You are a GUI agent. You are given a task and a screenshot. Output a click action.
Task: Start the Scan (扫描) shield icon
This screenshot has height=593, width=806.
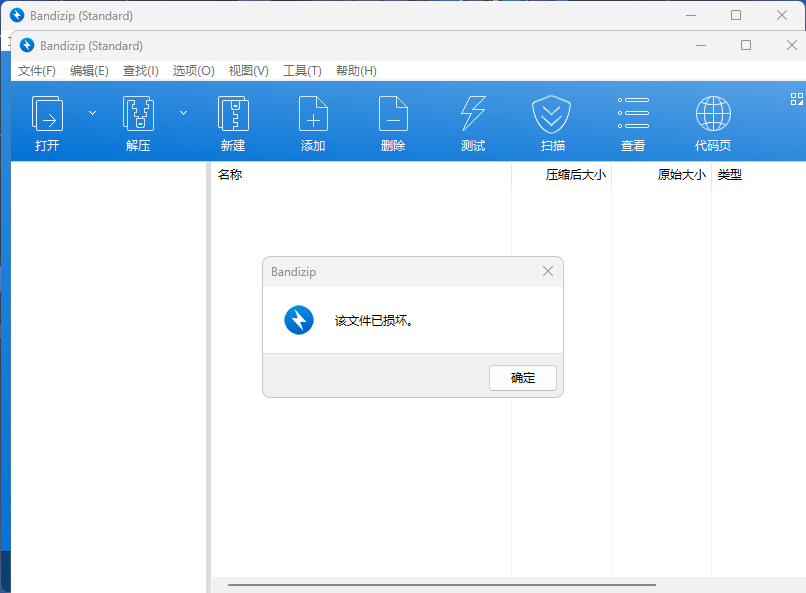552,114
